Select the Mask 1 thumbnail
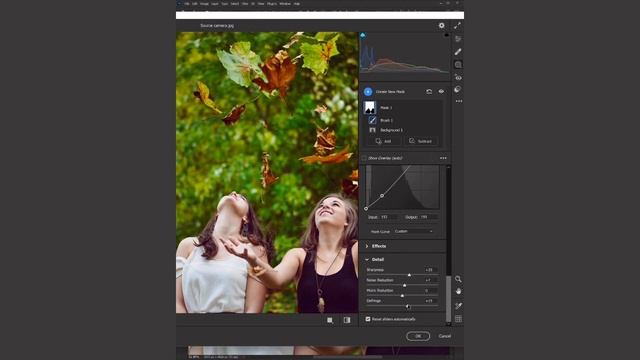640x360 pixels. pyautogui.click(x=370, y=107)
